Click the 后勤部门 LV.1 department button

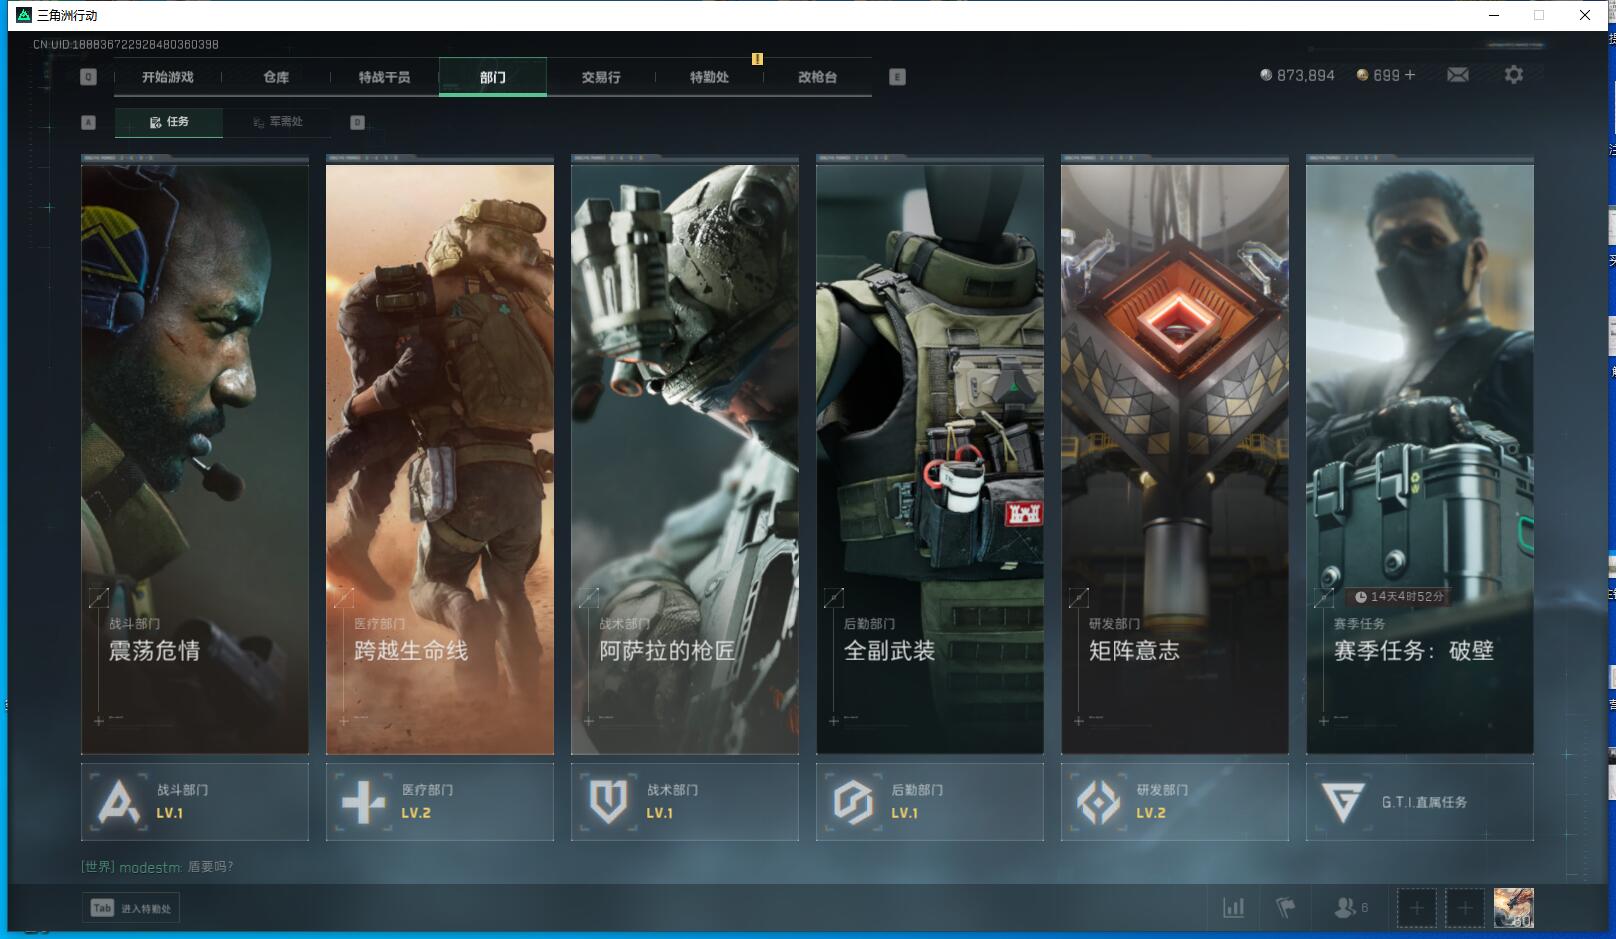pyautogui.click(x=930, y=802)
